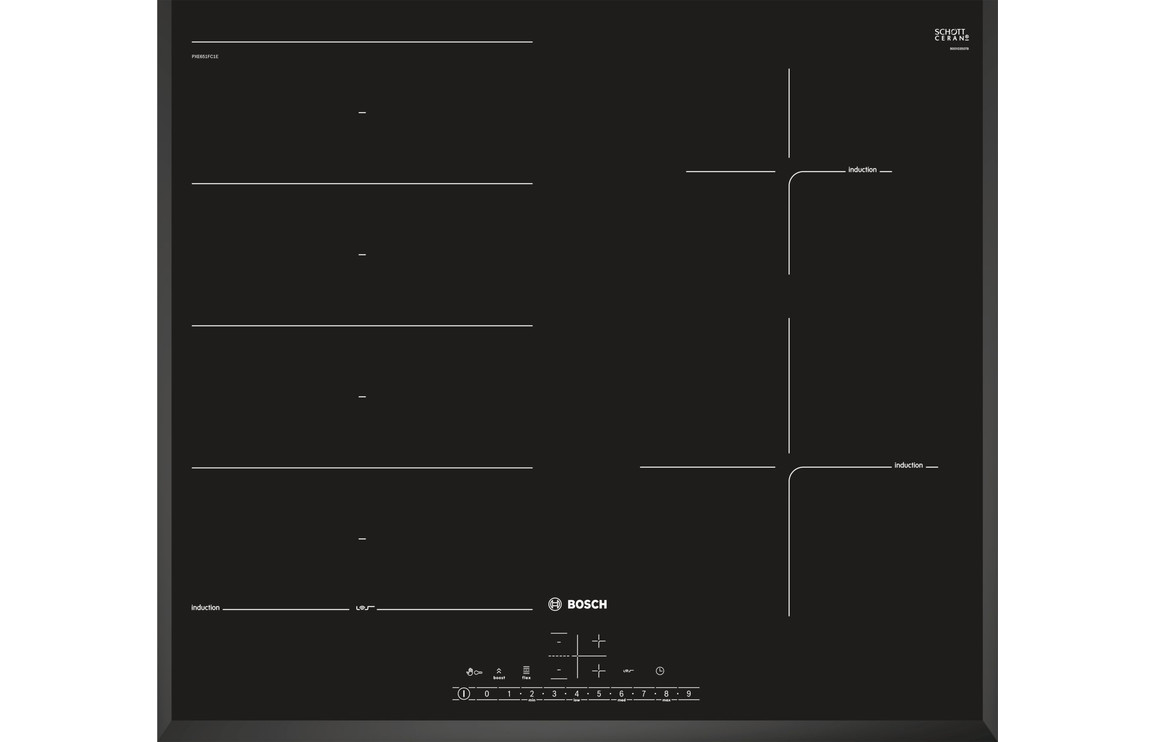Select the lower dash-shaped zone selector
Screen dimensions: 1156x742
pyautogui.click(x=559, y=670)
